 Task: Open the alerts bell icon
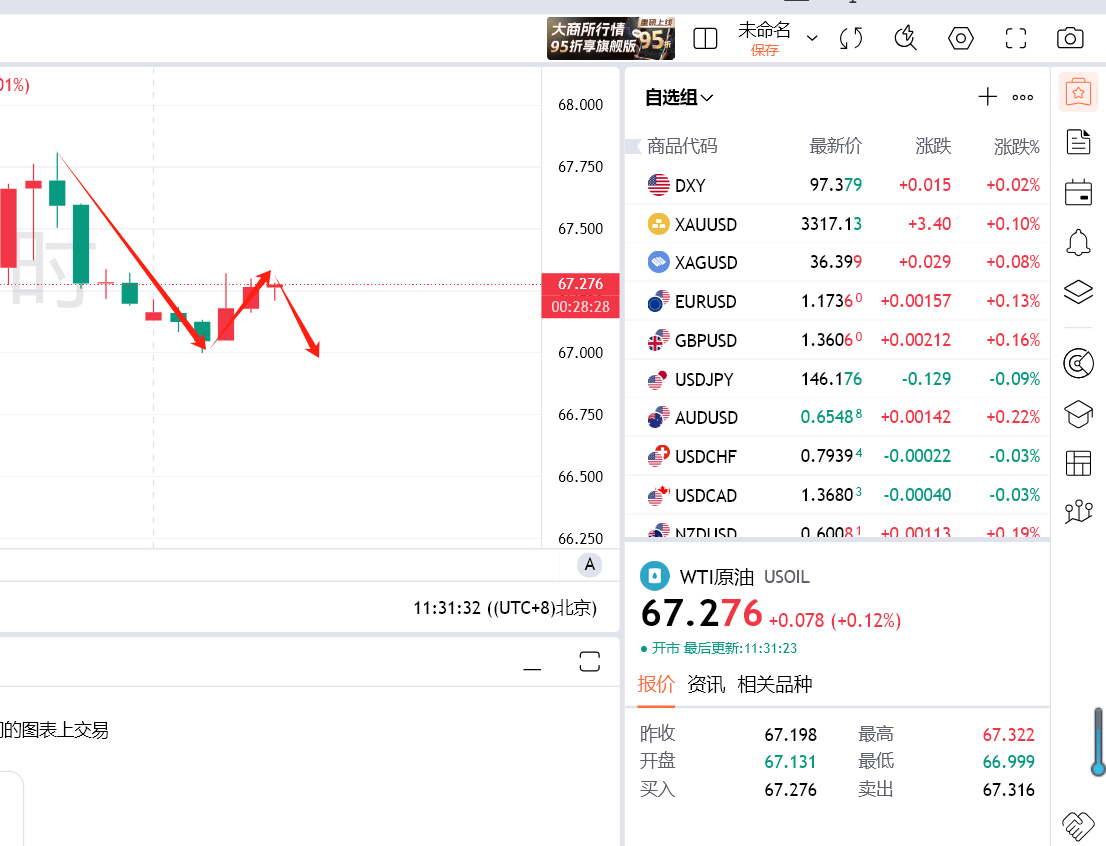pos(1078,242)
